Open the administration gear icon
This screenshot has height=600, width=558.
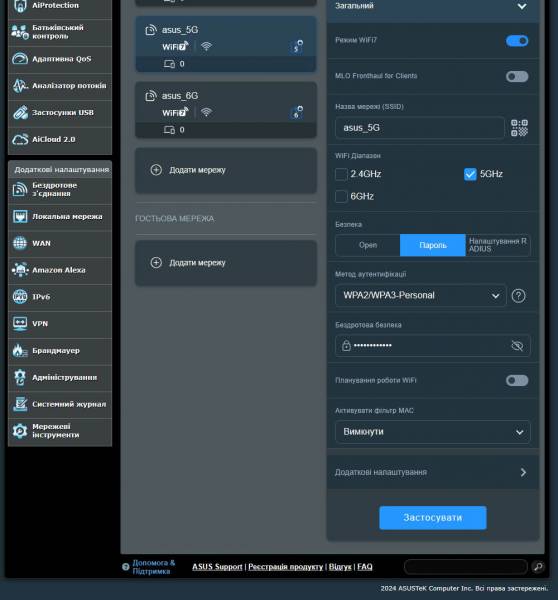(20, 377)
